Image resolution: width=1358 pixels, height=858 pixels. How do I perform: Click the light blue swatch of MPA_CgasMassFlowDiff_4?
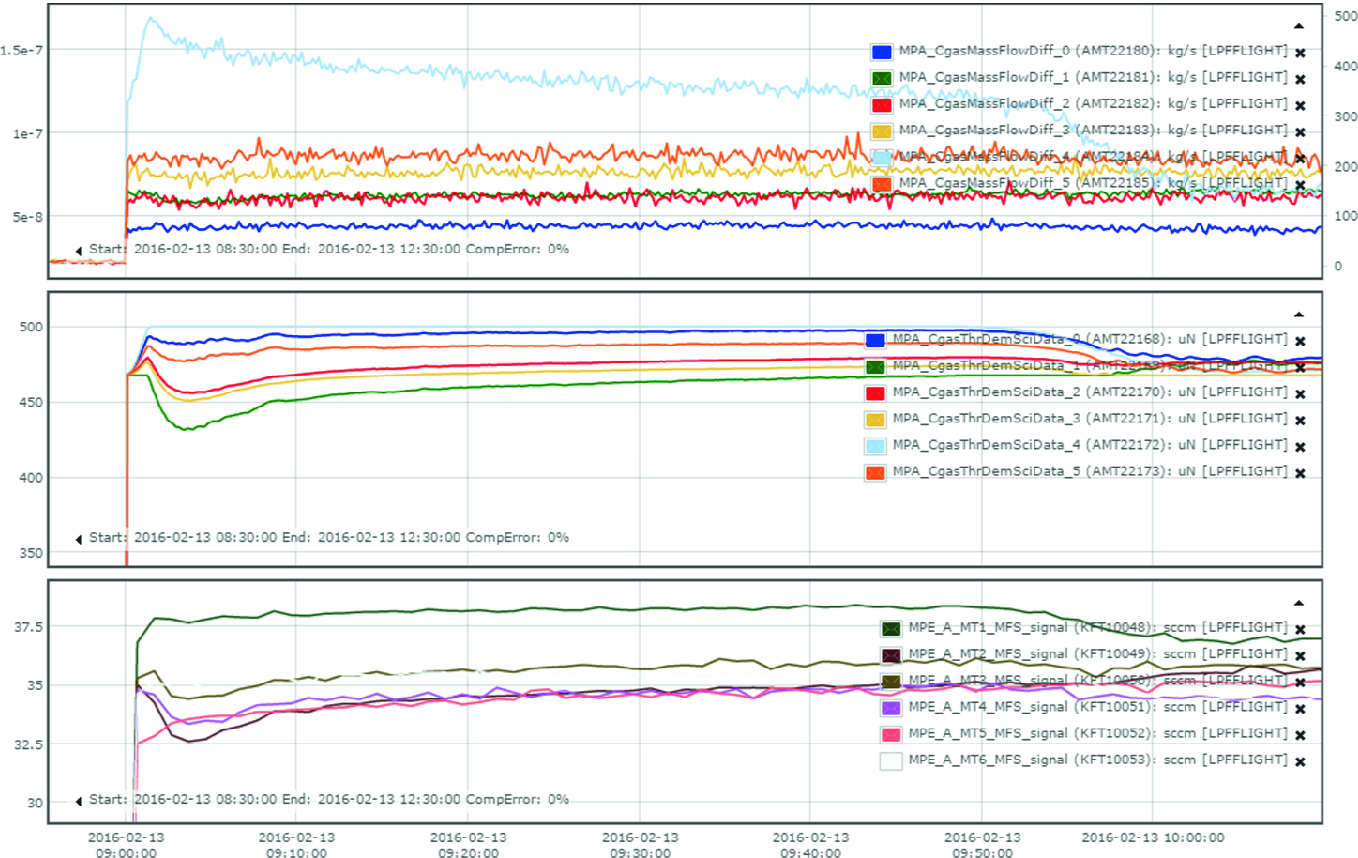882,157
